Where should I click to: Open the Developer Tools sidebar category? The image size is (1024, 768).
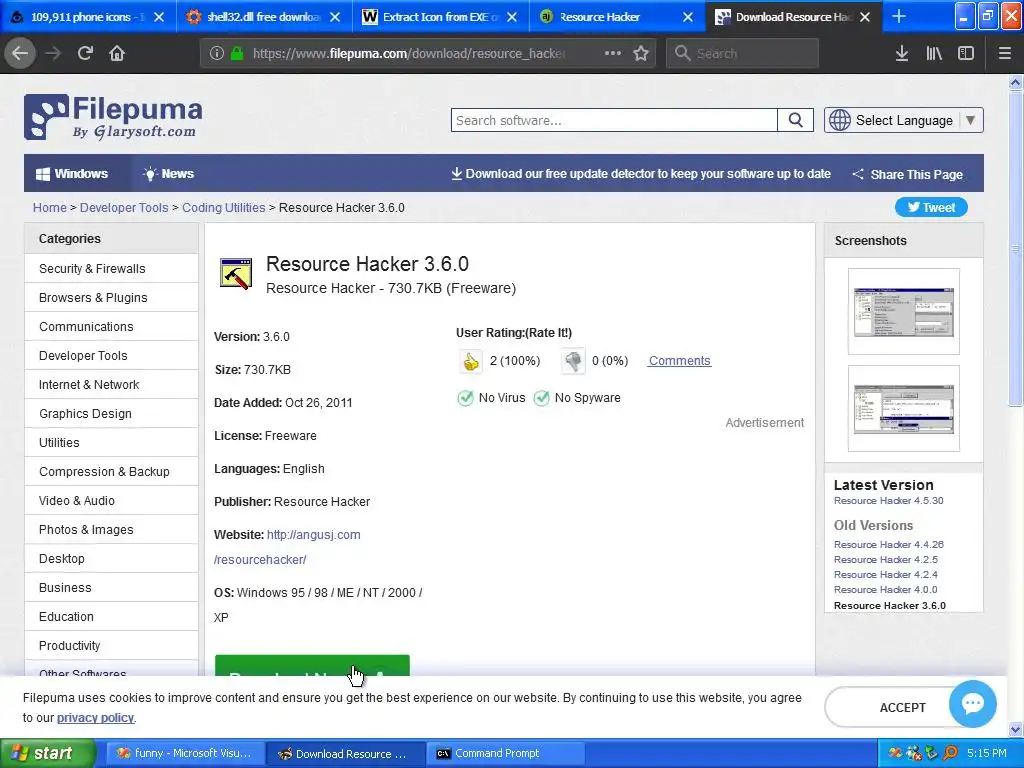[111, 356]
